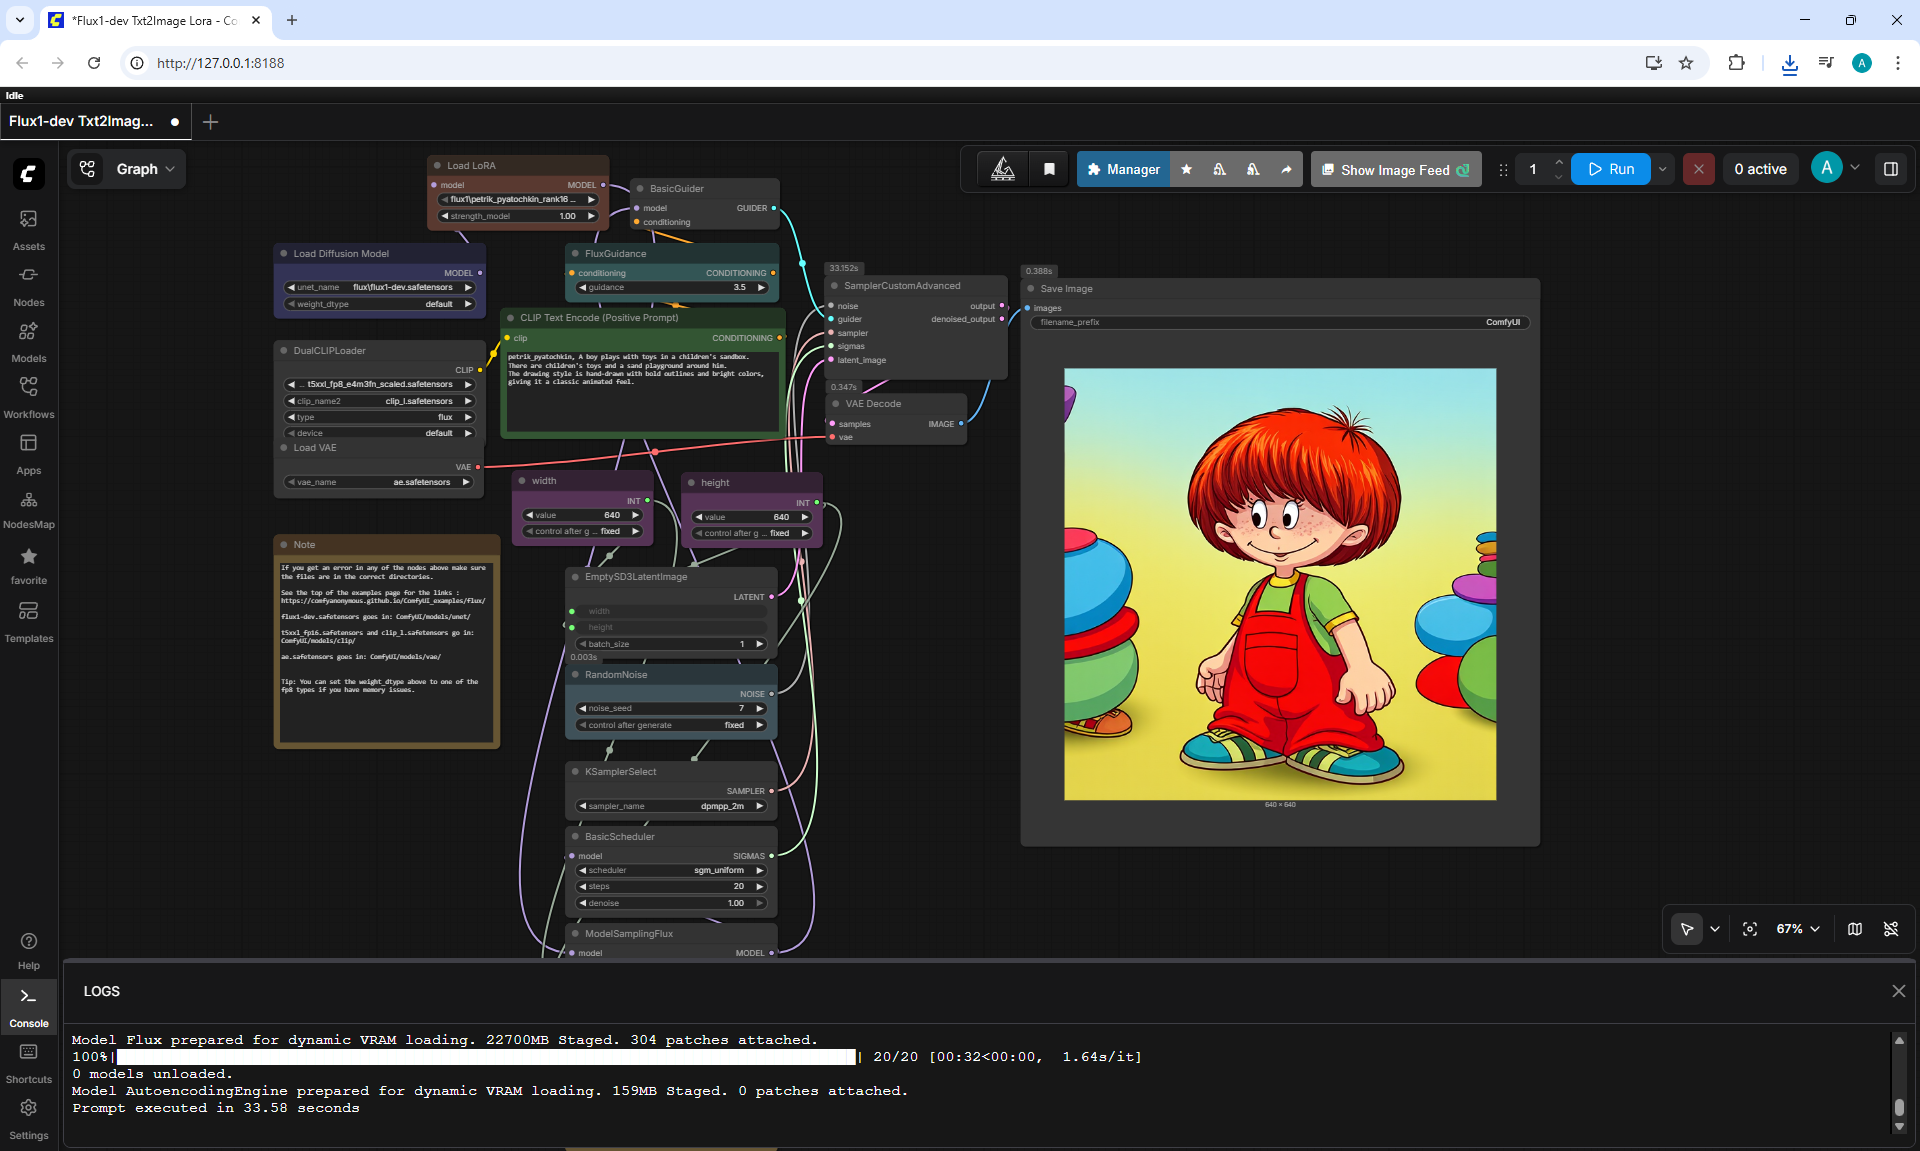This screenshot has width=1920, height=1151.
Task: Expand the Run button options arrow
Action: tap(1663, 169)
